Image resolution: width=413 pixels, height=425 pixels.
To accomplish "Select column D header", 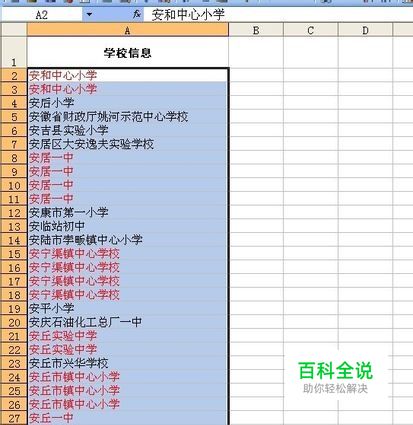I will tap(365, 30).
